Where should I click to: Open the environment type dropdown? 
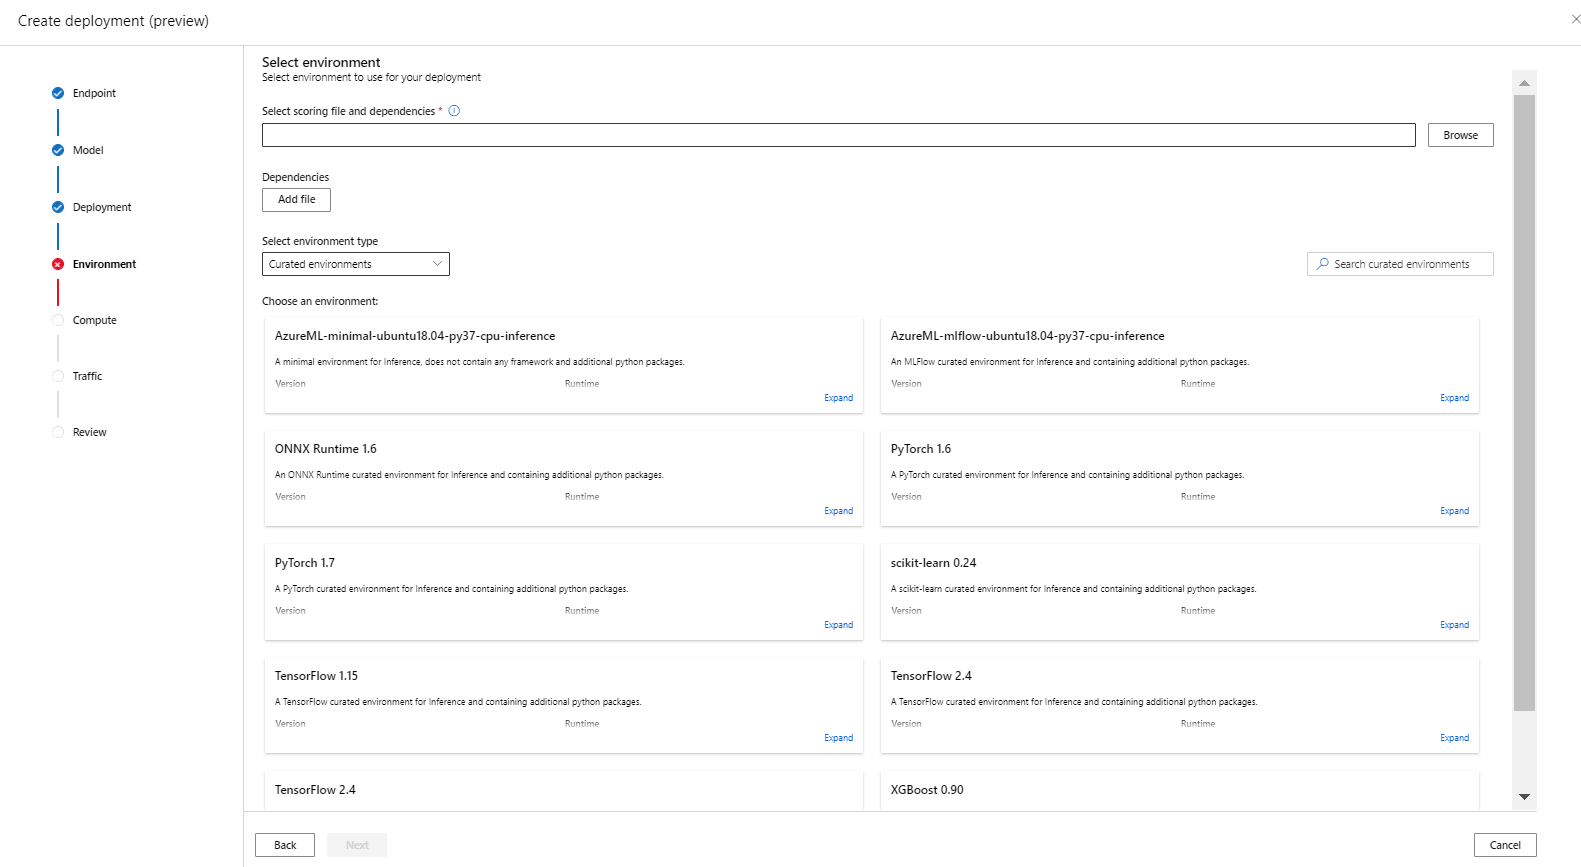tap(355, 264)
